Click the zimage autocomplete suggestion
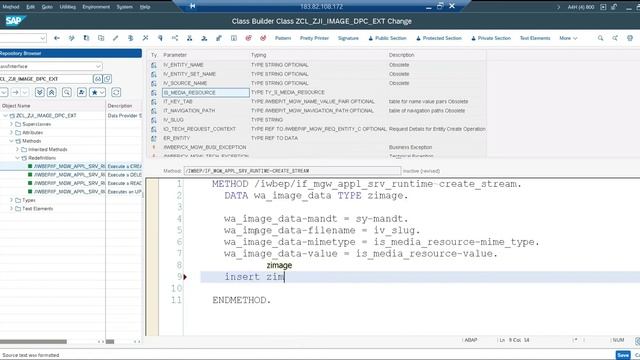This screenshot has height=360, width=640. click(x=279, y=265)
